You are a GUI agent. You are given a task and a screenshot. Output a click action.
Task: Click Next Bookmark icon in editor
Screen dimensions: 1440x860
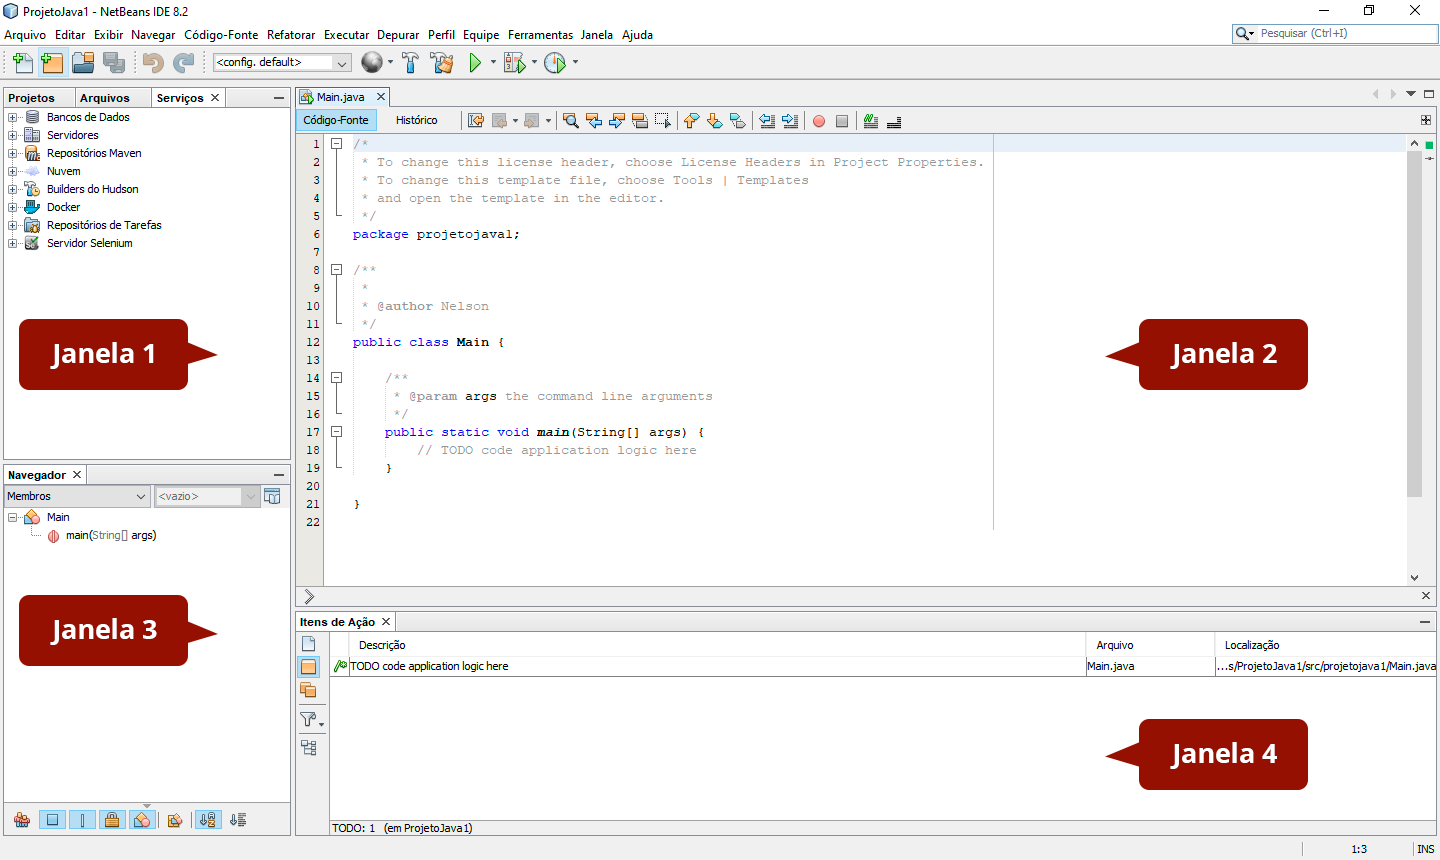point(714,121)
